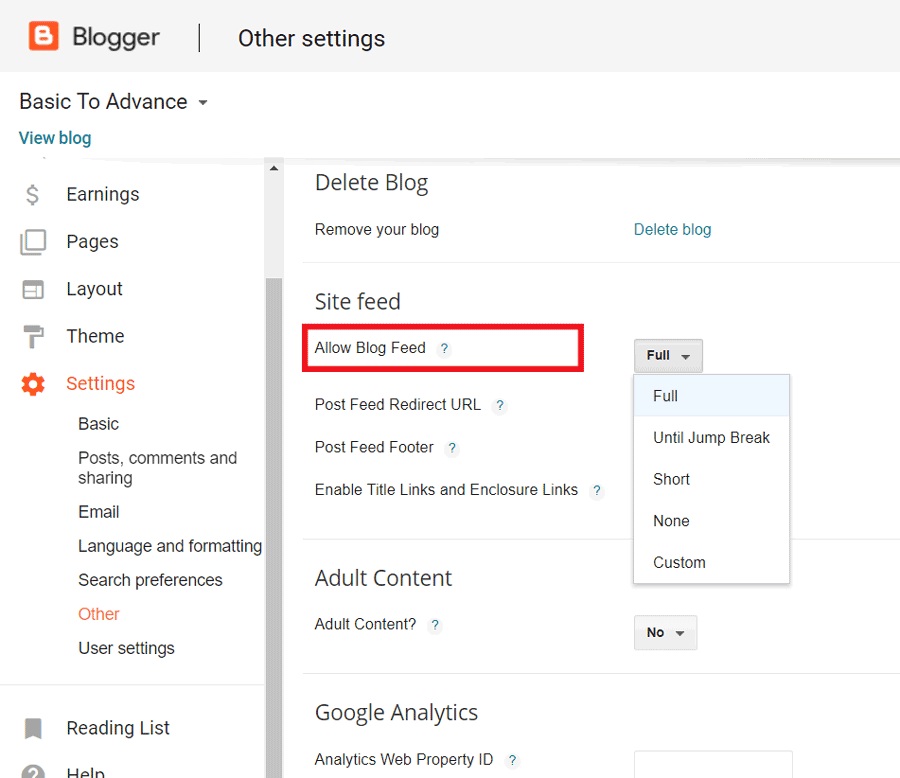Image resolution: width=900 pixels, height=778 pixels.
Task: Open the Earnings section
Action: [x=103, y=194]
